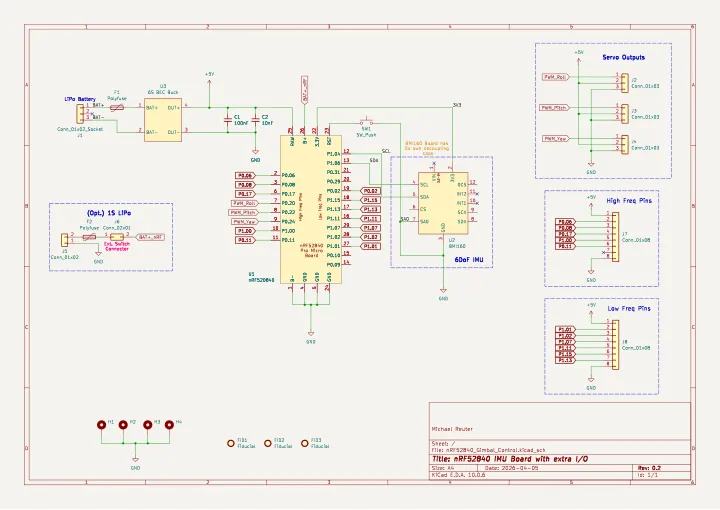Select the J5 Conn_01x02 connector symbol
This screenshot has height=510, width=720.
click(65, 240)
